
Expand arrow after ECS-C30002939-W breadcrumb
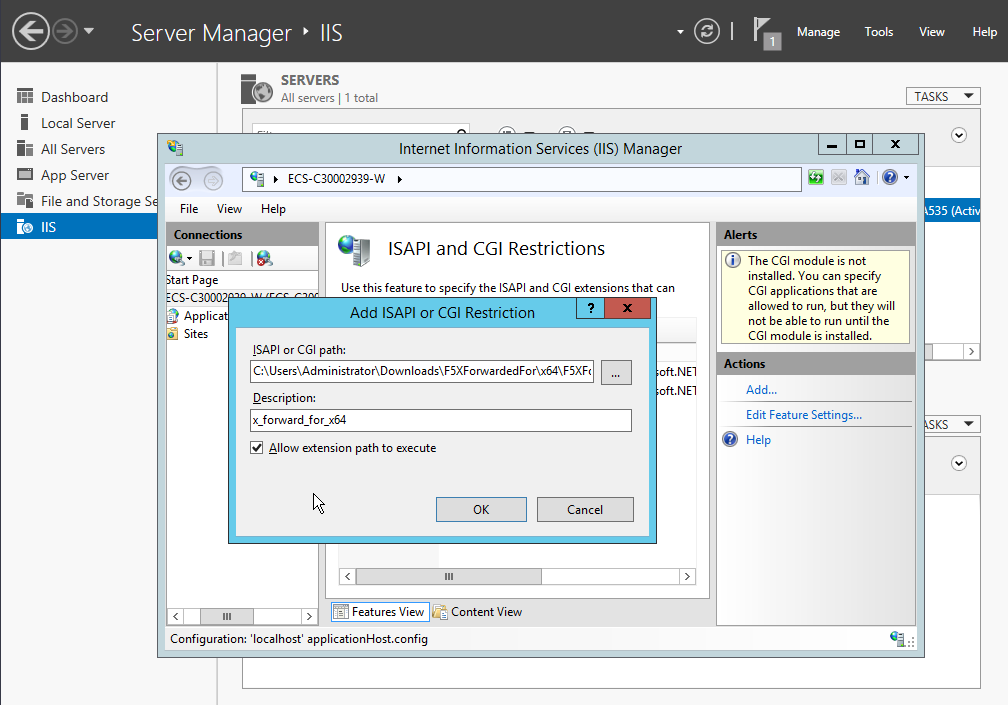point(399,179)
